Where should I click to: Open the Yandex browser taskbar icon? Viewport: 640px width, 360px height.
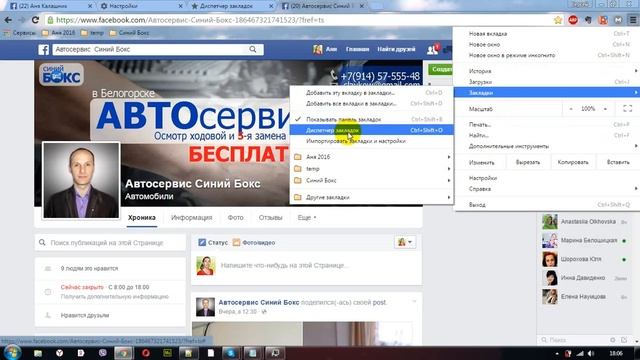[x=60, y=353]
